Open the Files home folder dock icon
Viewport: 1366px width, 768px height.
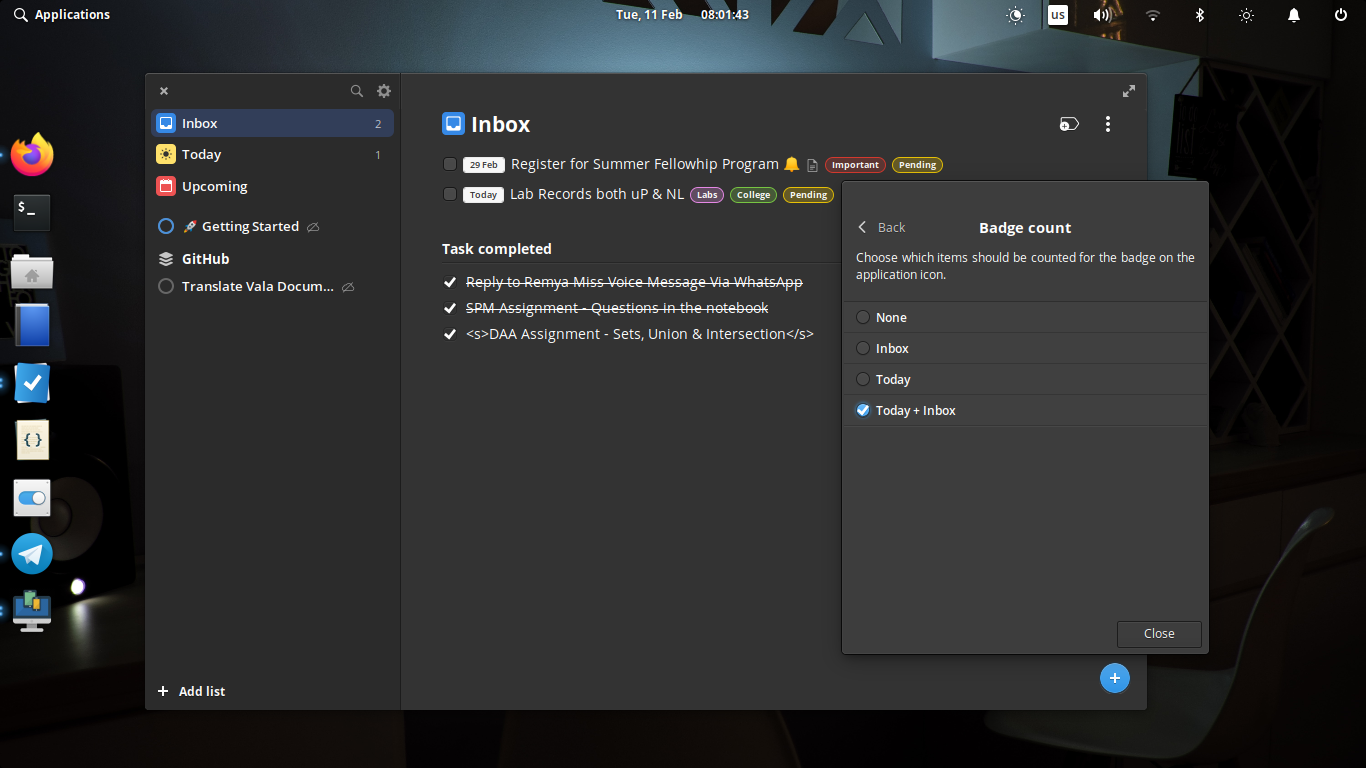(x=32, y=270)
